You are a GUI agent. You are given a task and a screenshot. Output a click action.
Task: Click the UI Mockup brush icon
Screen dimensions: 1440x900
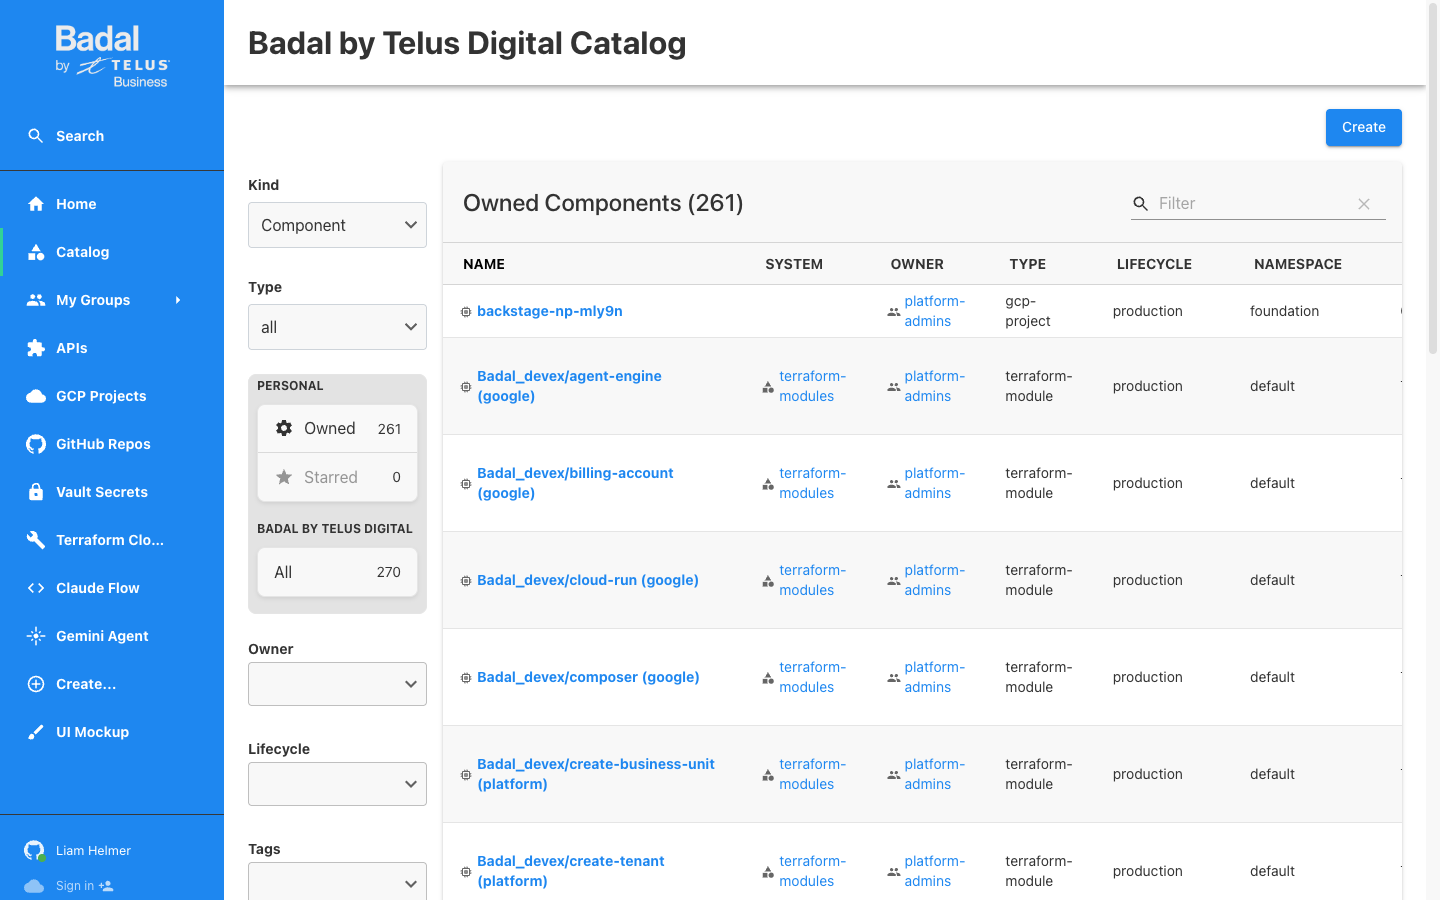tap(36, 732)
